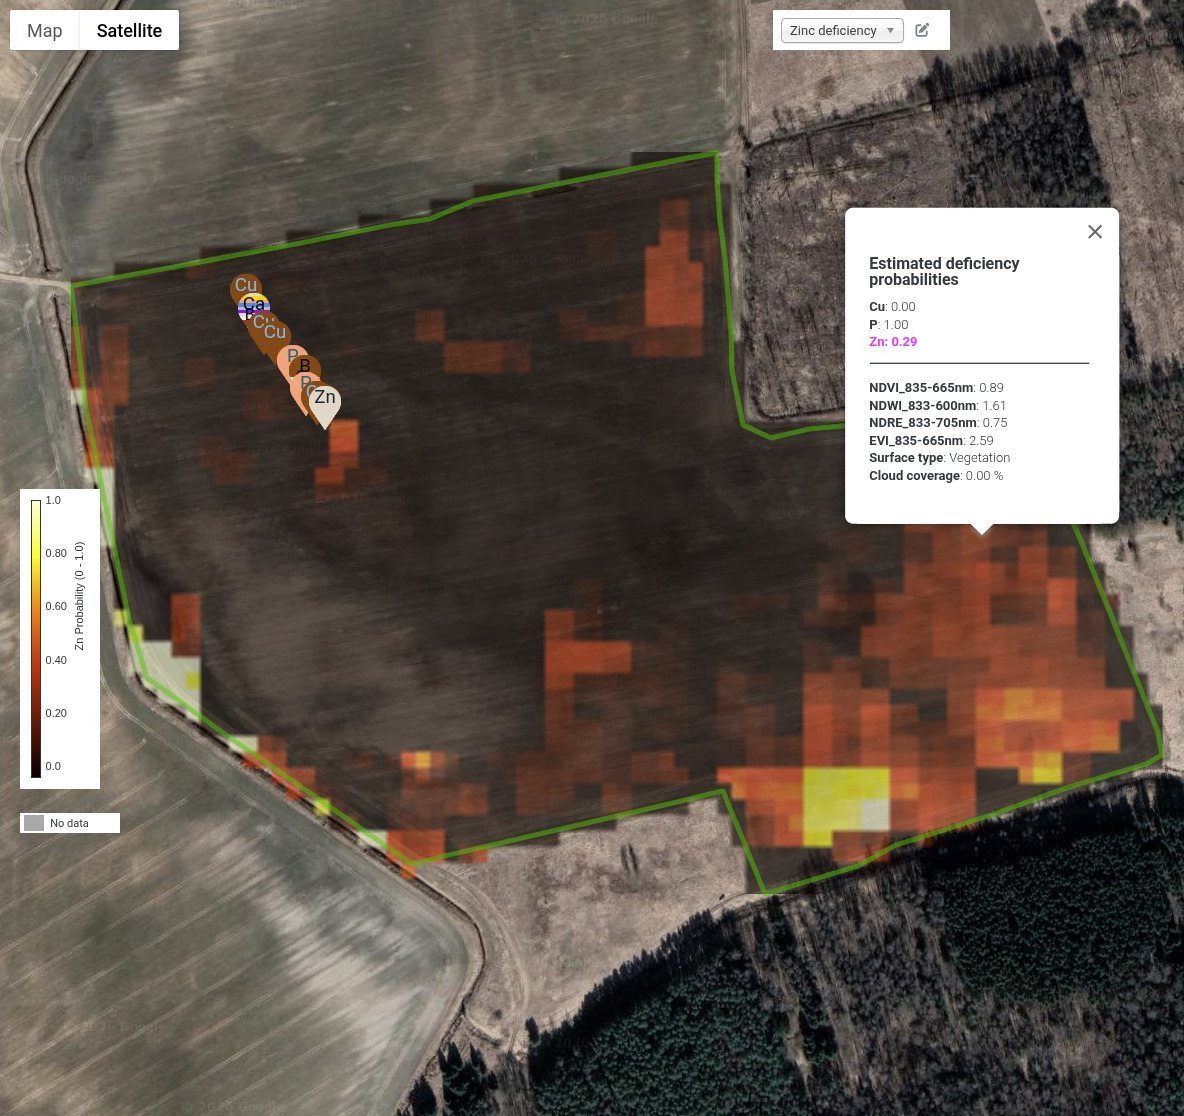Switch to Satellite view
The image size is (1184, 1116).
point(129,30)
